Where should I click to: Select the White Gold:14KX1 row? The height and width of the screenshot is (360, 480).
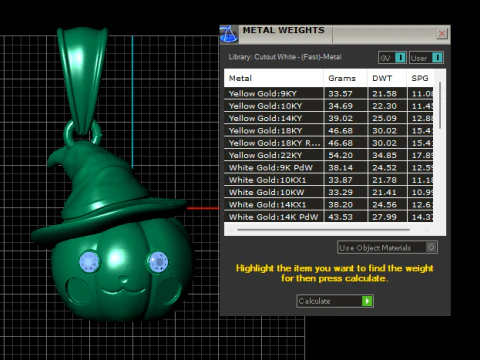point(329,204)
